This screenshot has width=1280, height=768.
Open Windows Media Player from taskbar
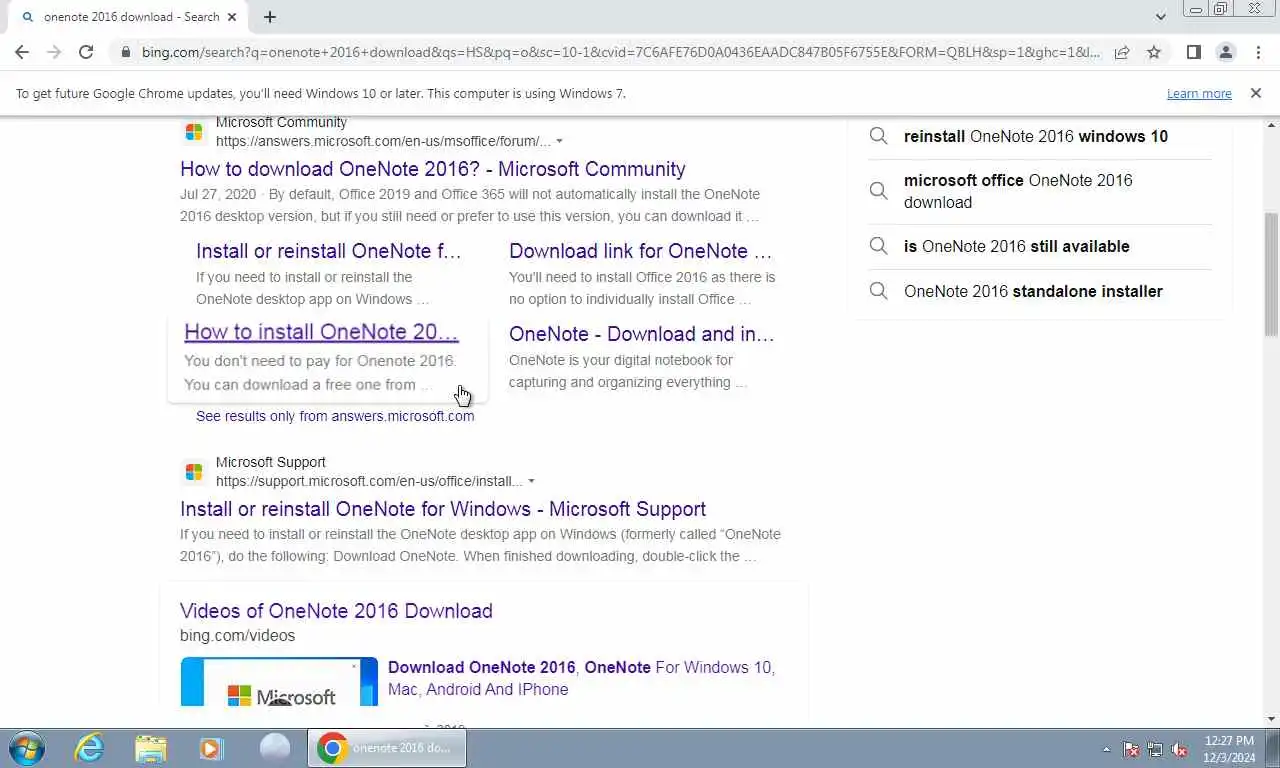coord(211,748)
